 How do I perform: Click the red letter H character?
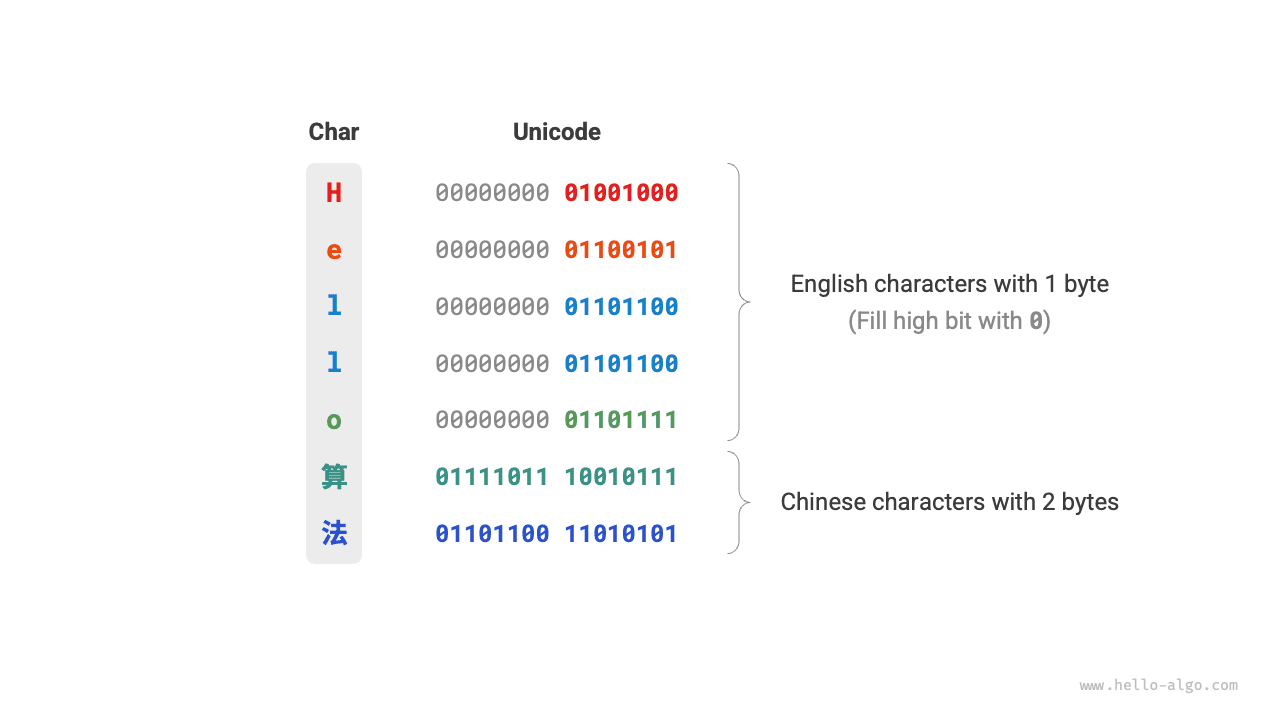coord(334,193)
